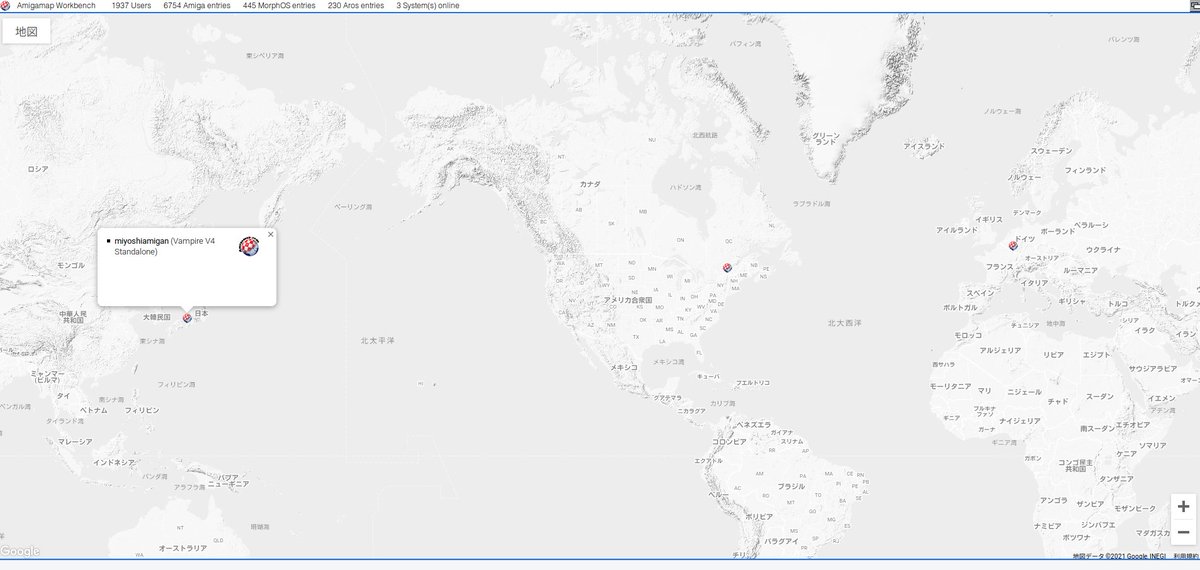Click the boing ball marker over Japan
Image resolution: width=1200 pixels, height=570 pixels.
[187, 318]
